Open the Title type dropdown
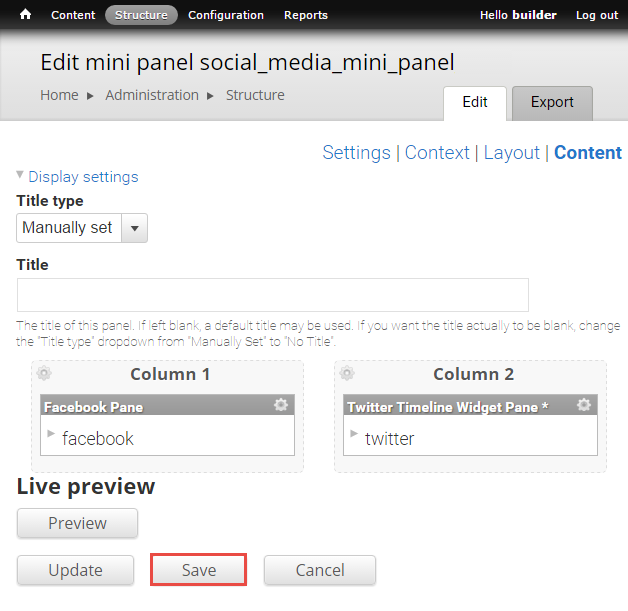 82,228
